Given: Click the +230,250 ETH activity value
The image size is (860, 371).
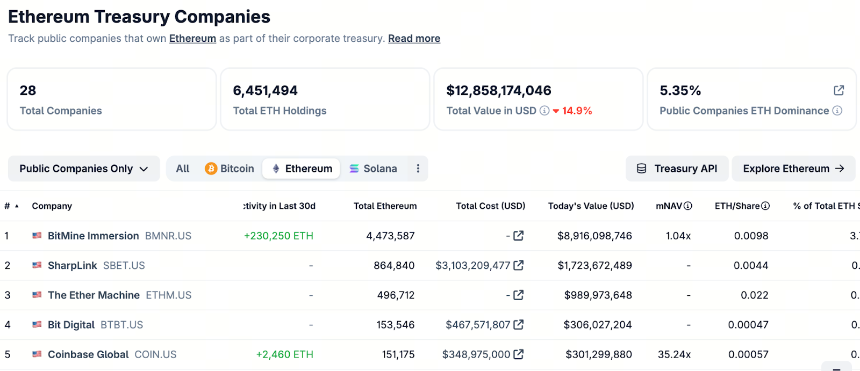Looking at the screenshot, I should tap(279, 236).
